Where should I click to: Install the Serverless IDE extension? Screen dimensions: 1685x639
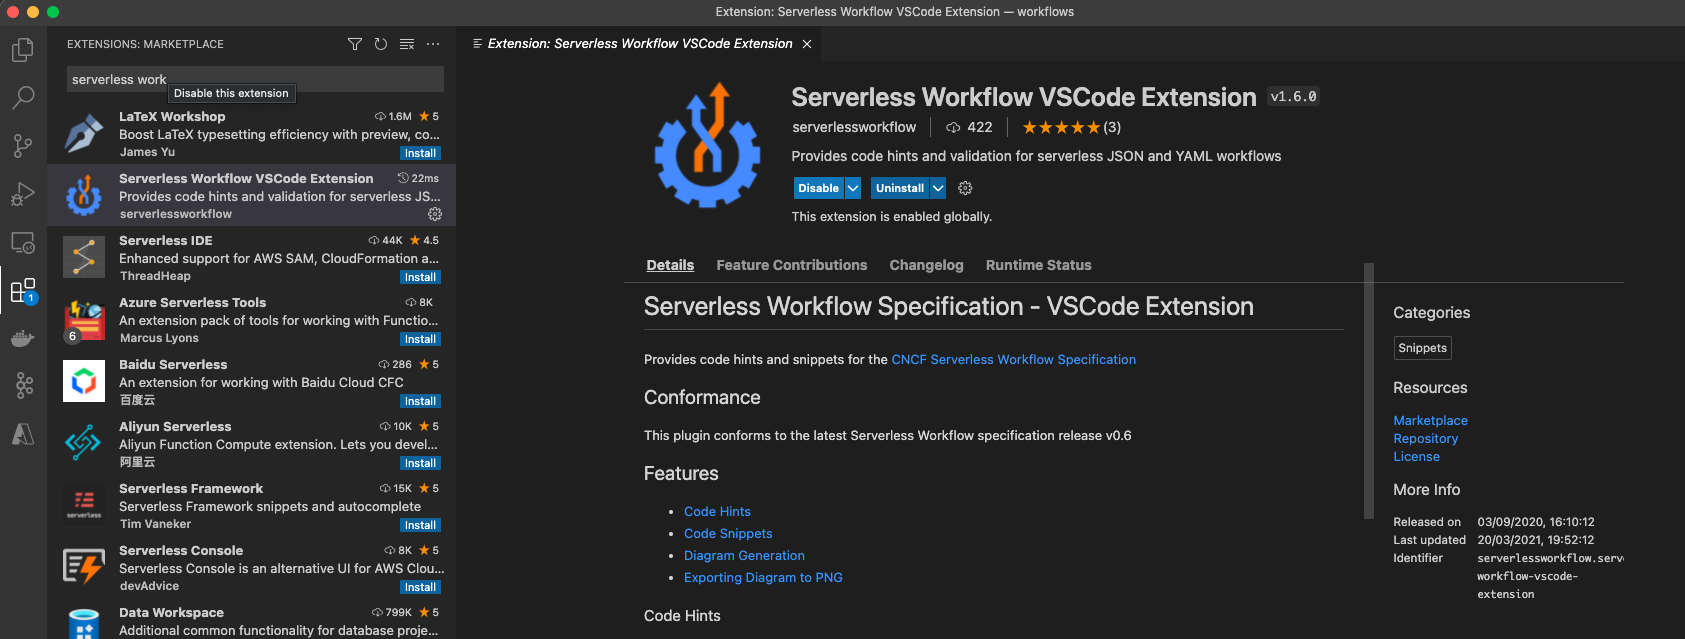pyautogui.click(x=420, y=277)
